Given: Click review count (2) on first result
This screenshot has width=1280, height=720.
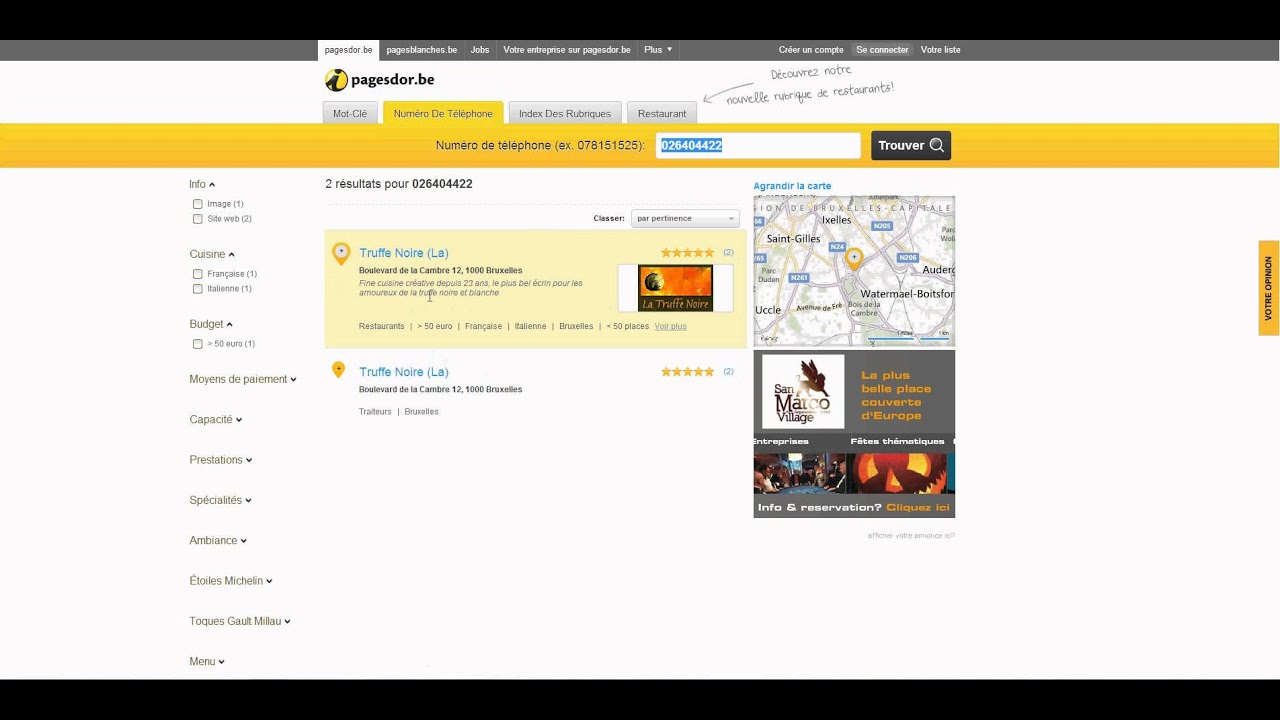Looking at the screenshot, I should click(728, 253).
